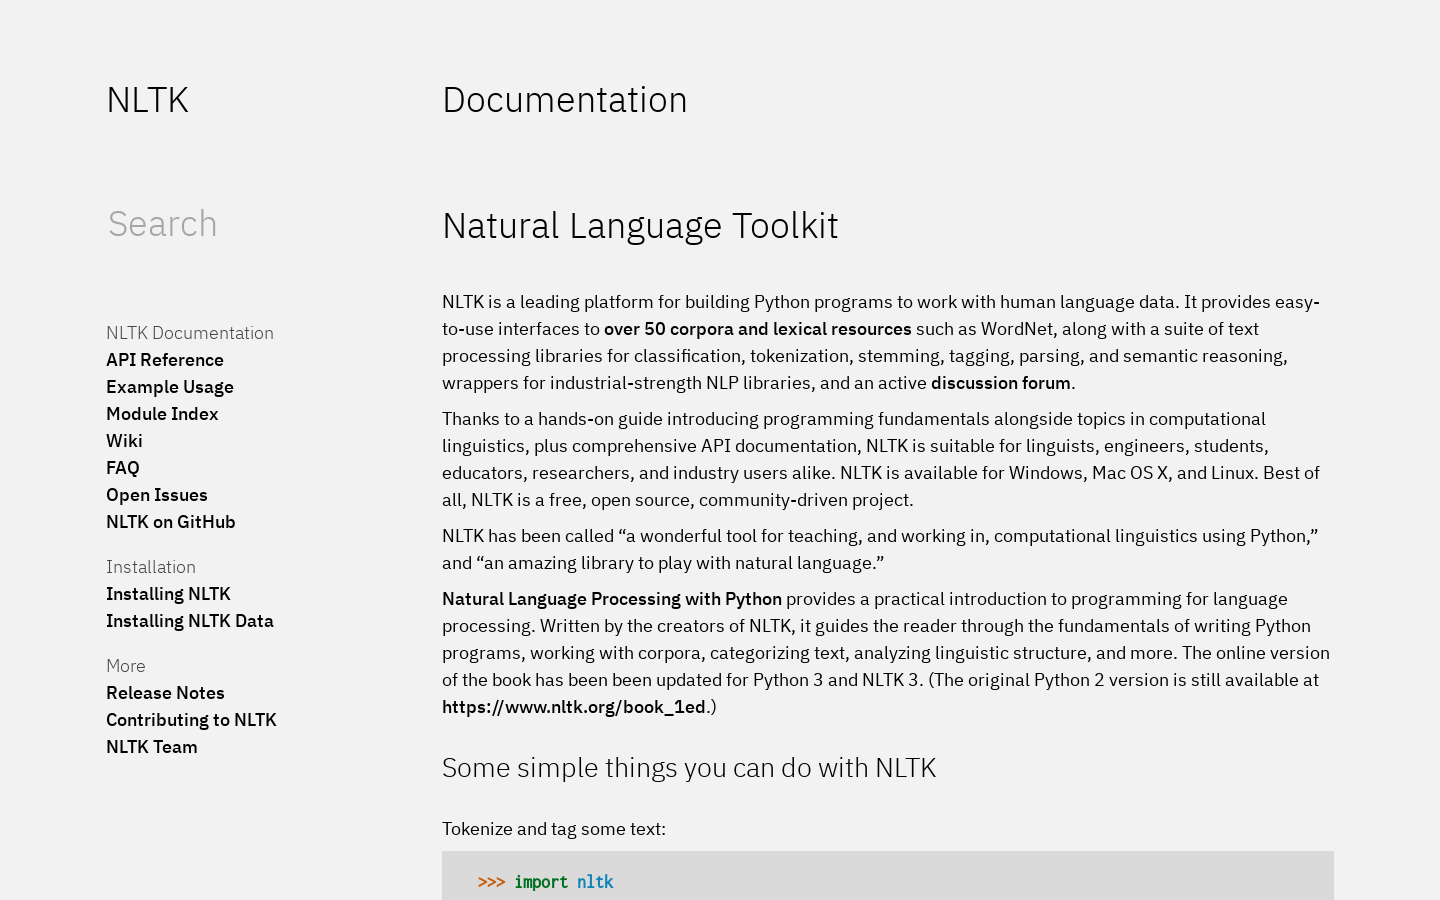This screenshot has height=900, width=1440.
Task: Follow 'over 50 corpora and lexical resources' link
Action: coord(758,329)
